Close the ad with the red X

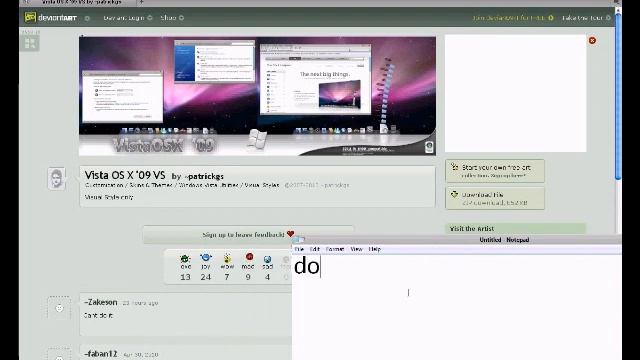click(592, 40)
